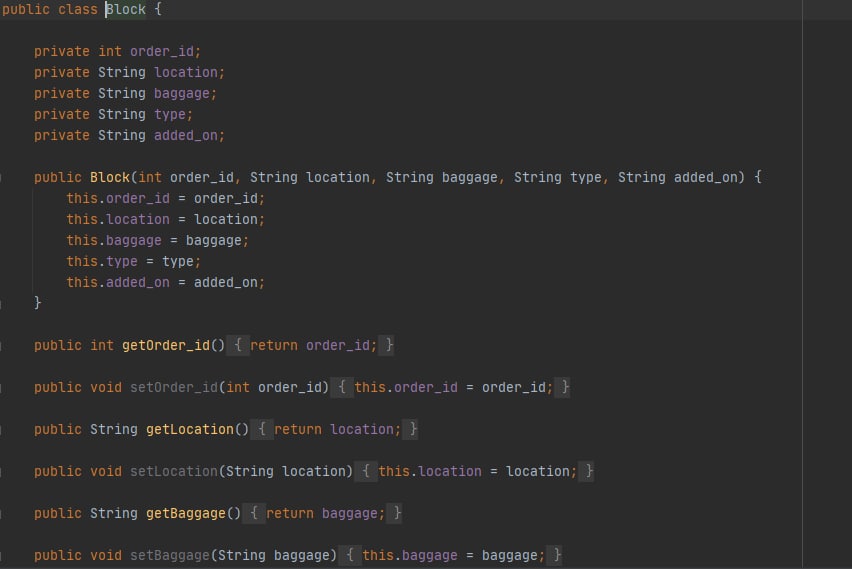This screenshot has width=852, height=569.
Task: Click the line 'this.added_on = added_on;'
Action: coord(166,283)
